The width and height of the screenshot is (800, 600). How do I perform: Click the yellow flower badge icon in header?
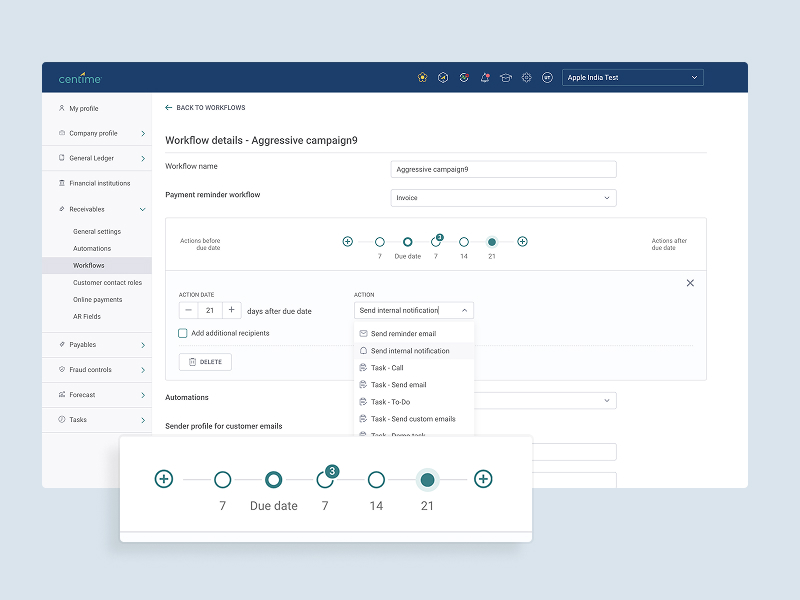[x=422, y=78]
